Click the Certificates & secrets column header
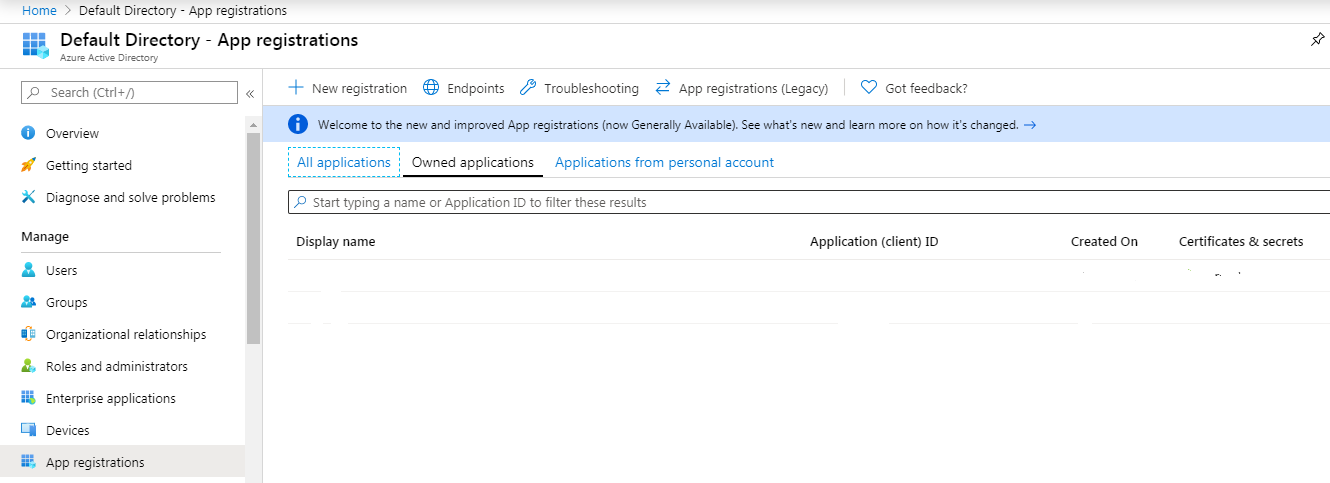1330x483 pixels. point(1241,241)
